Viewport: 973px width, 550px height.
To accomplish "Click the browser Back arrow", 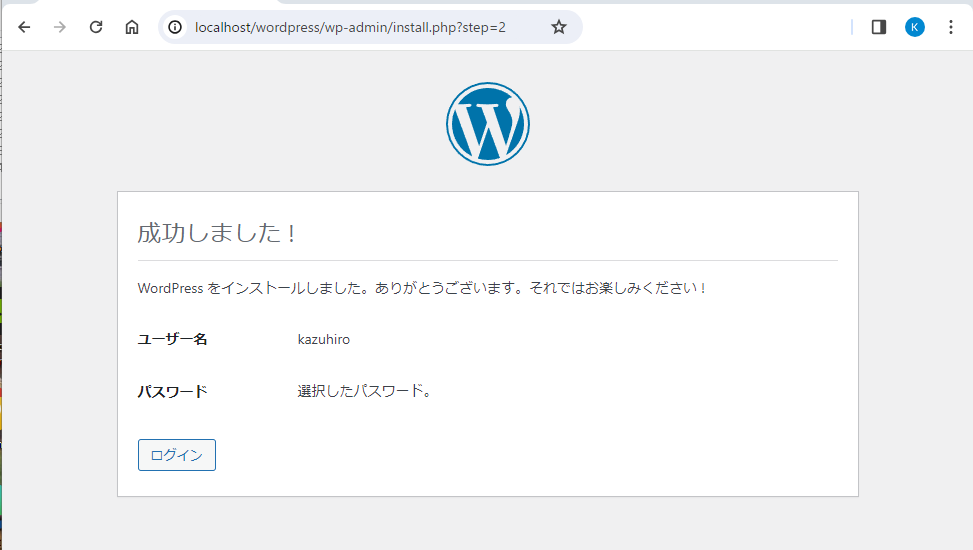I will [24, 27].
